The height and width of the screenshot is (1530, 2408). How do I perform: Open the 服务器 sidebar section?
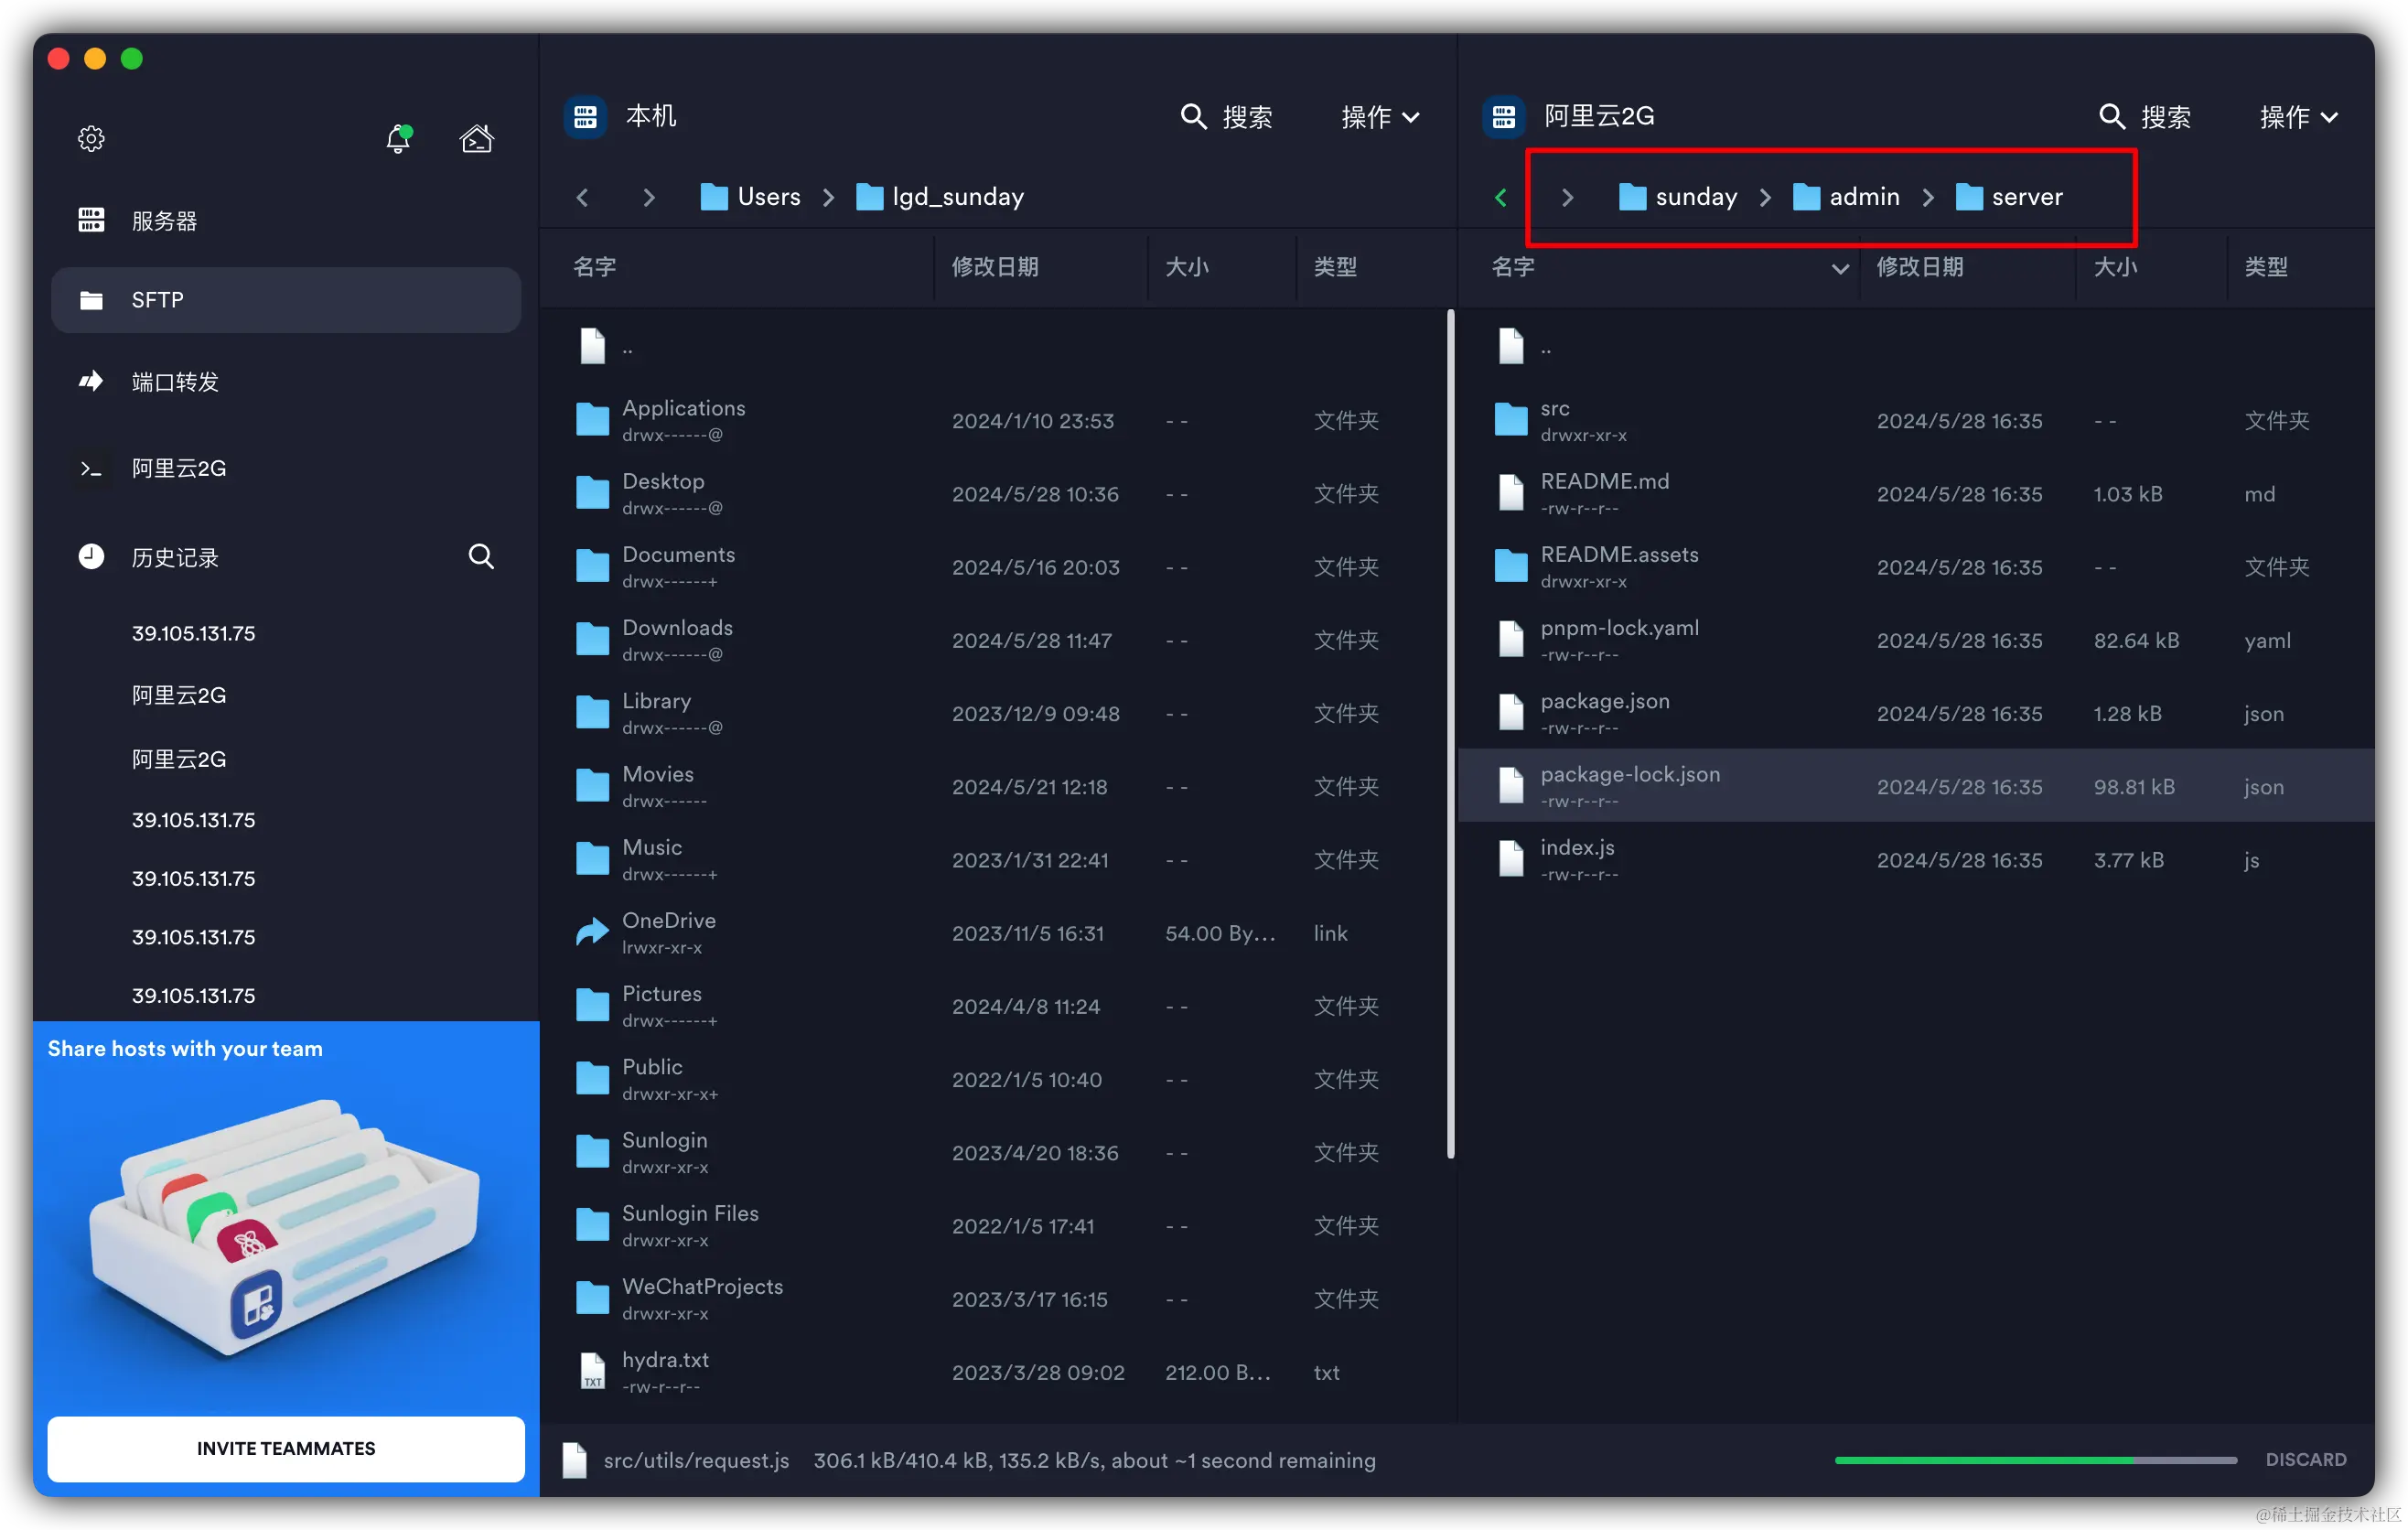coord(164,221)
